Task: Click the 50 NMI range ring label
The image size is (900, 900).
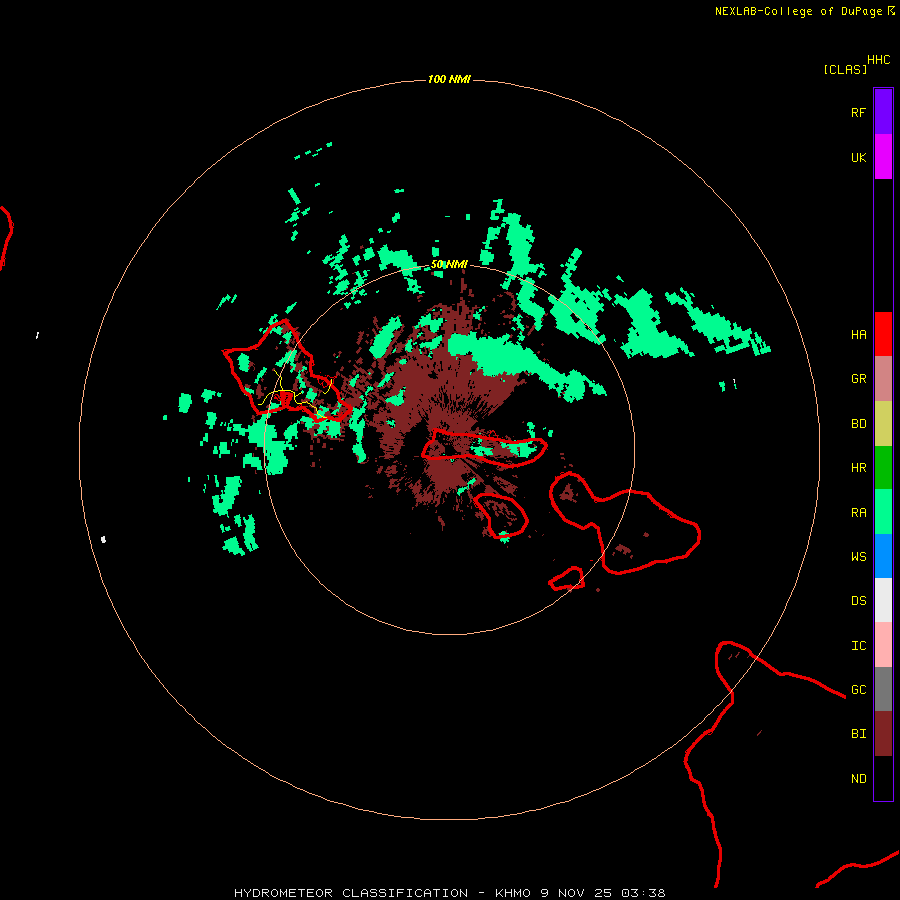Action: tap(449, 264)
